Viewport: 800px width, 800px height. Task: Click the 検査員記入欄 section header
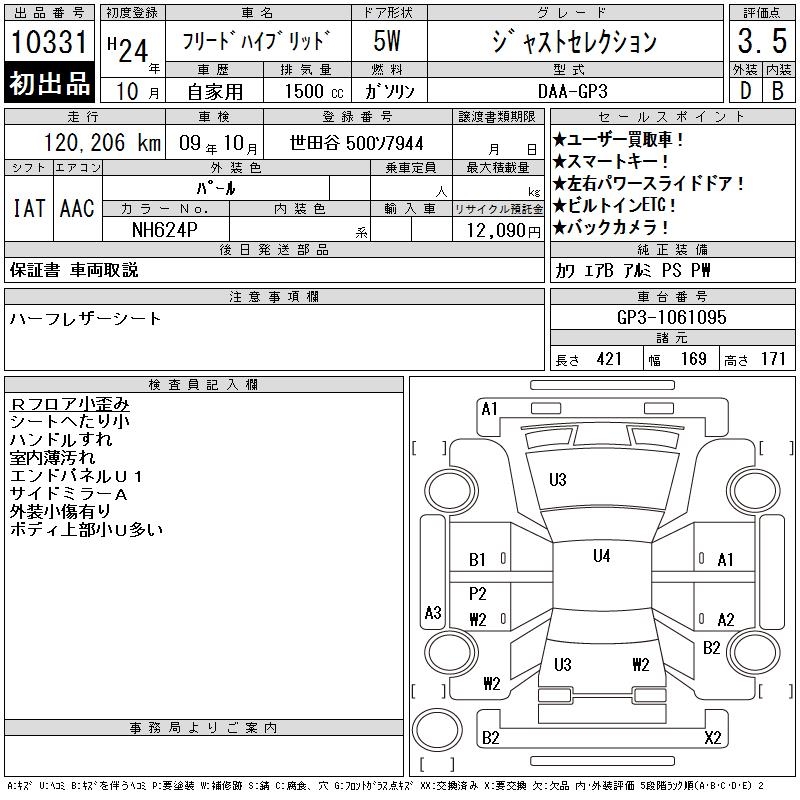(203, 384)
